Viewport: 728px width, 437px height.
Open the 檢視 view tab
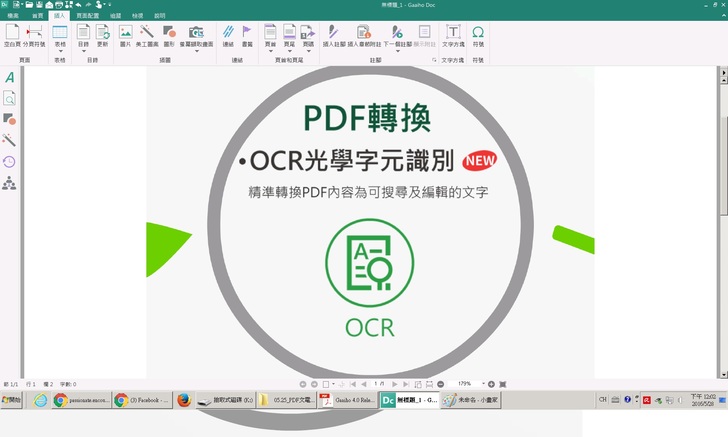pyautogui.click(x=137, y=16)
